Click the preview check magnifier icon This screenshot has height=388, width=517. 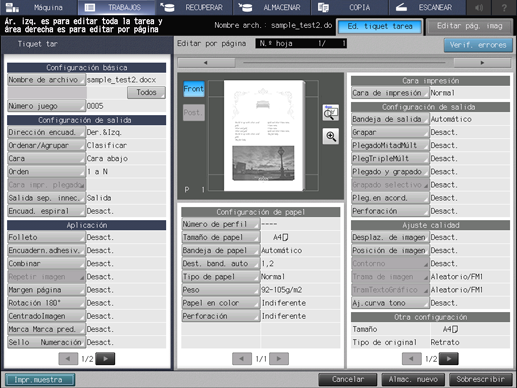point(331,113)
